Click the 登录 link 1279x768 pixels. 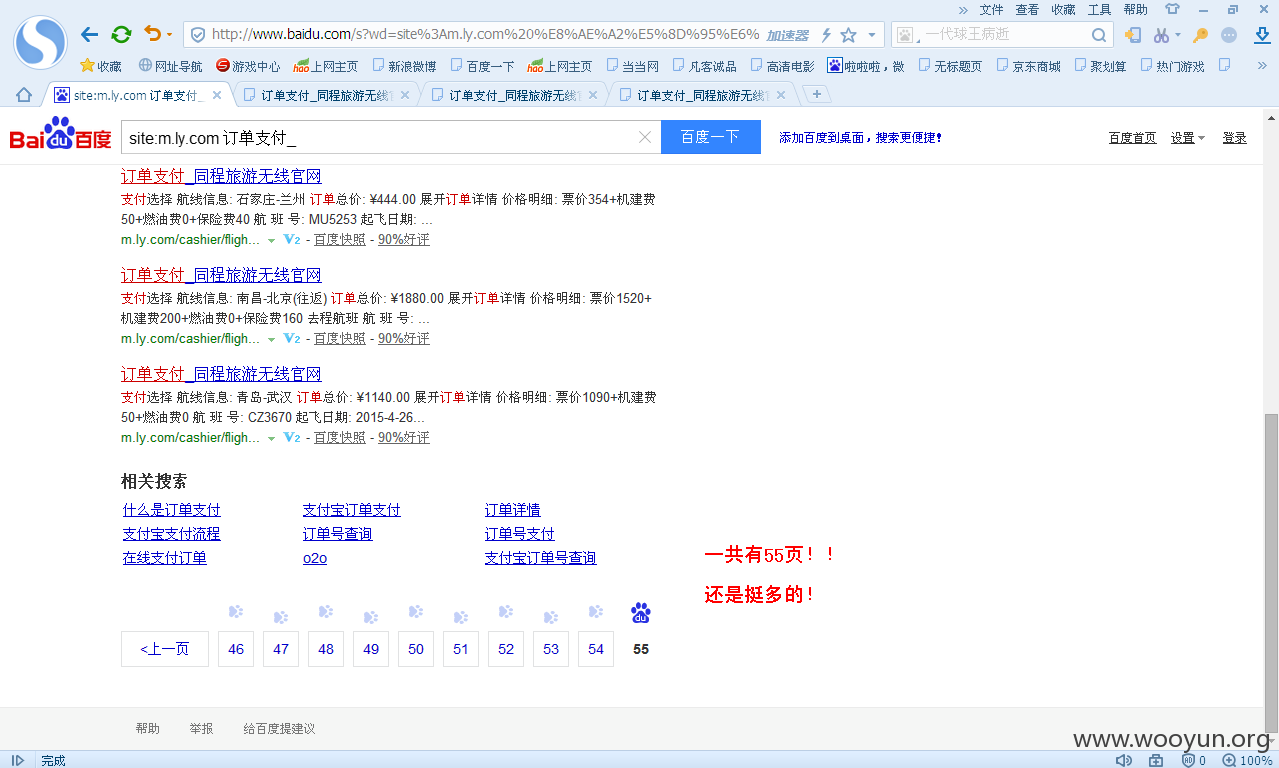click(1234, 138)
